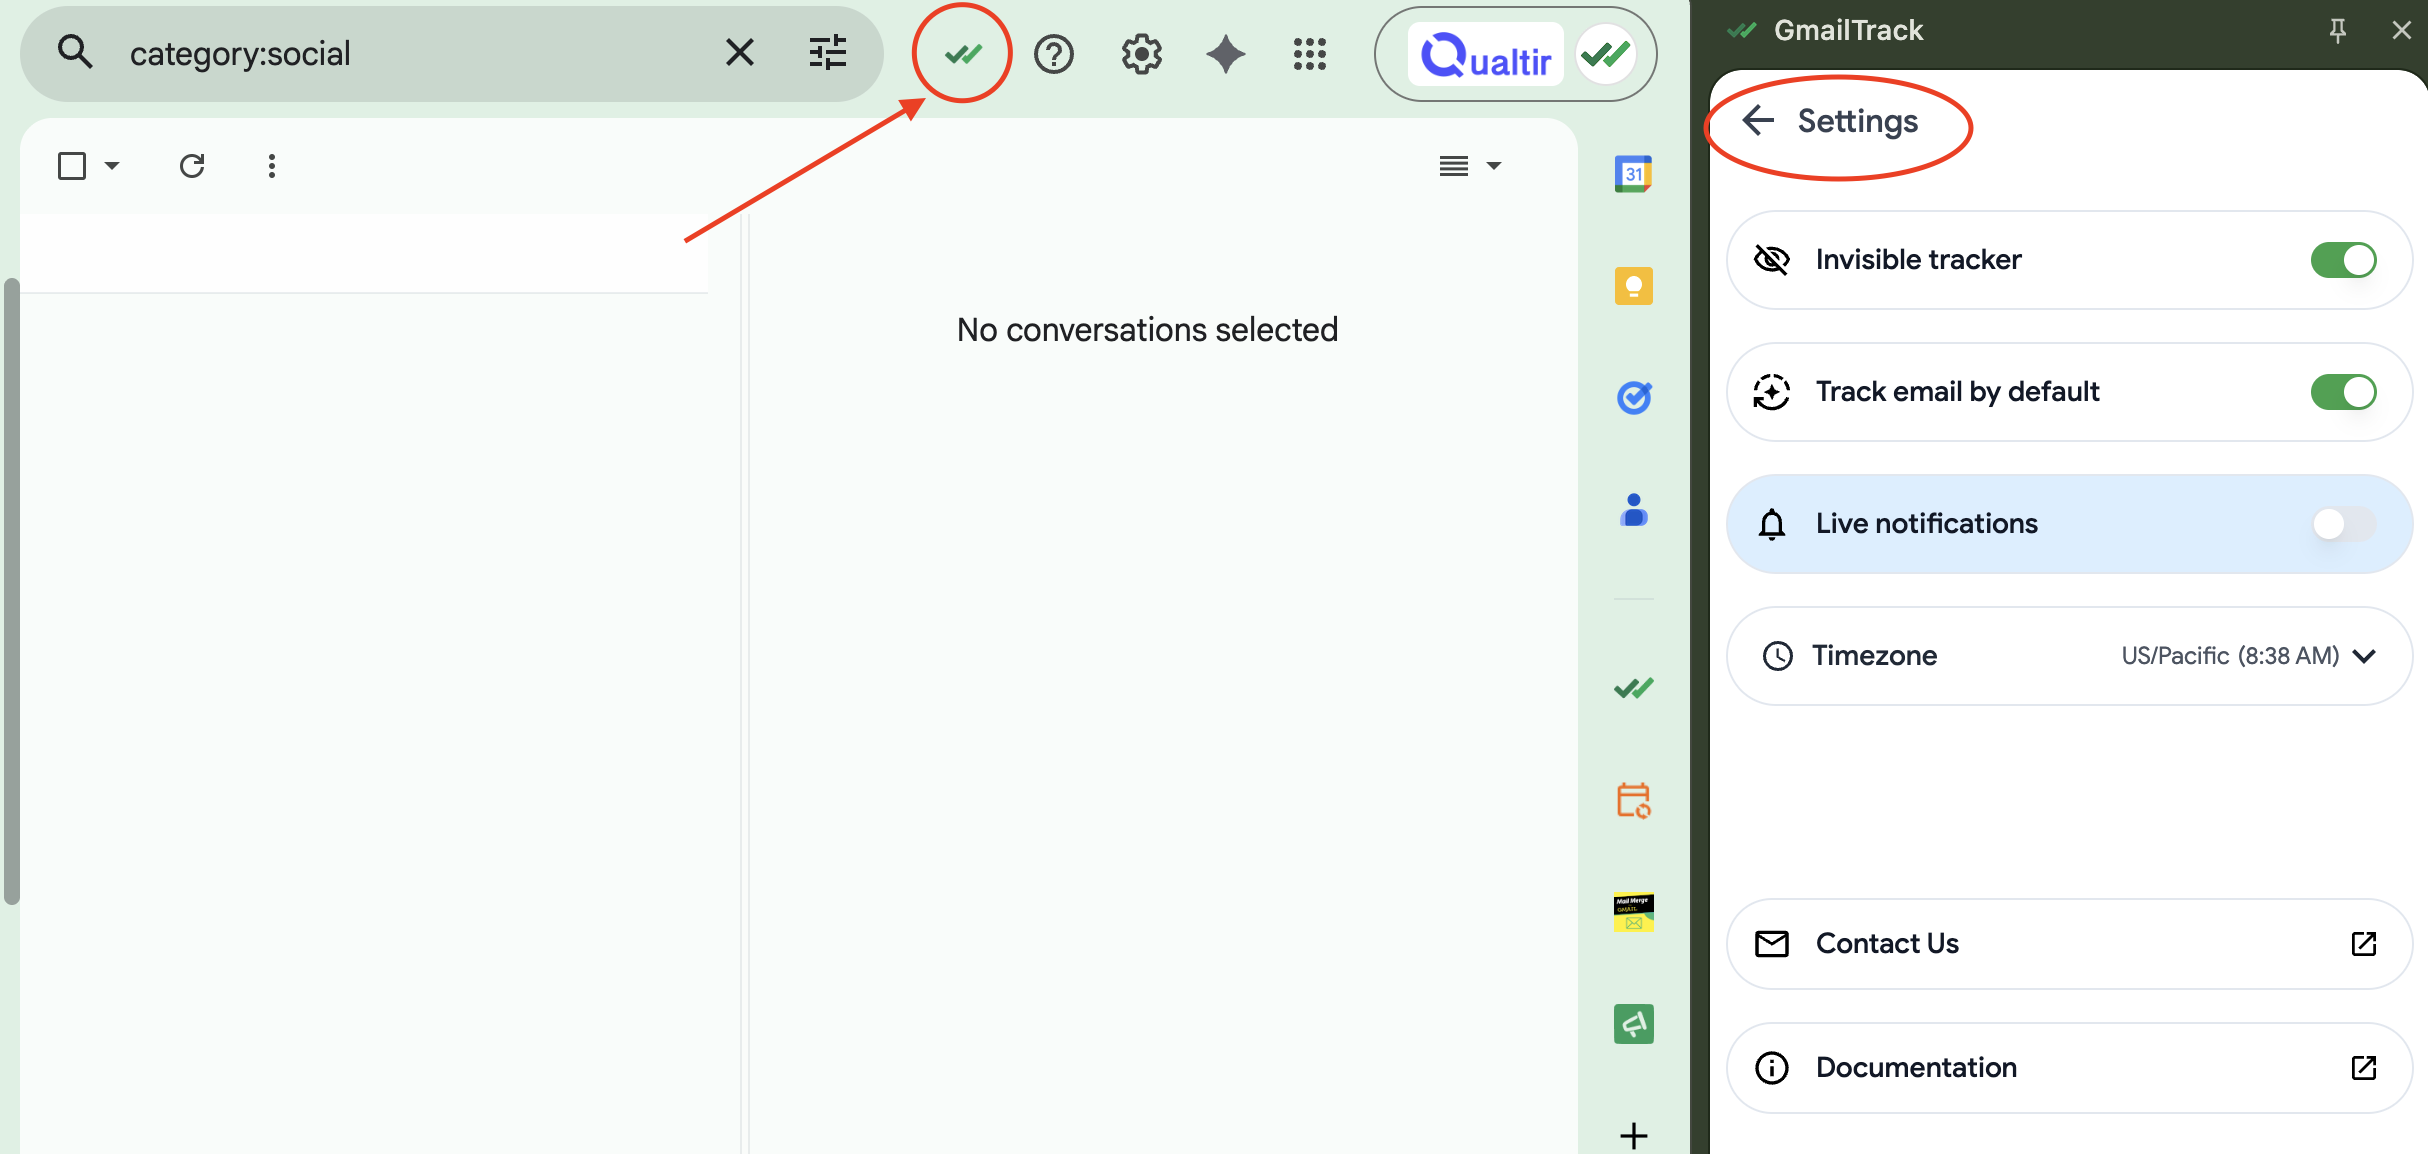
Task: Open Google Tasks side panel icon
Action: point(1633,398)
